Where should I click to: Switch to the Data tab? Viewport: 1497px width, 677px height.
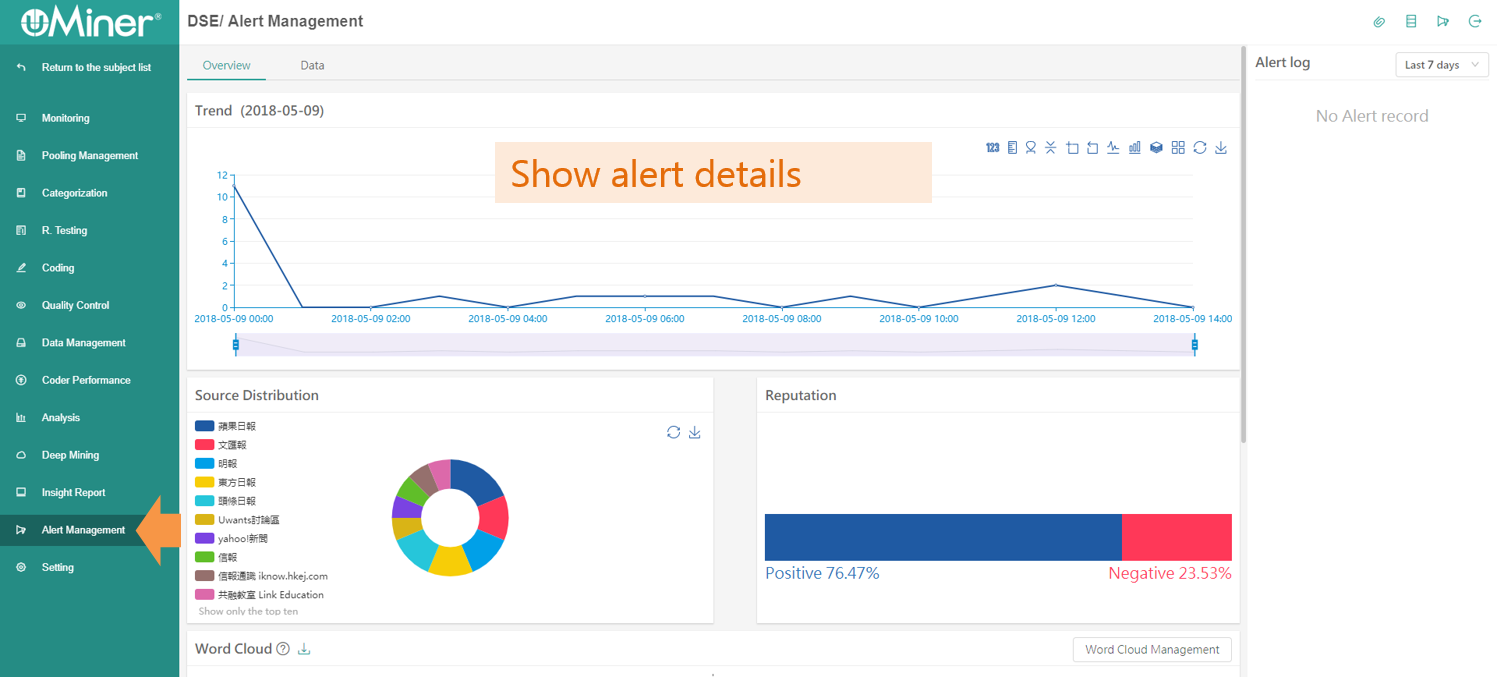312,65
